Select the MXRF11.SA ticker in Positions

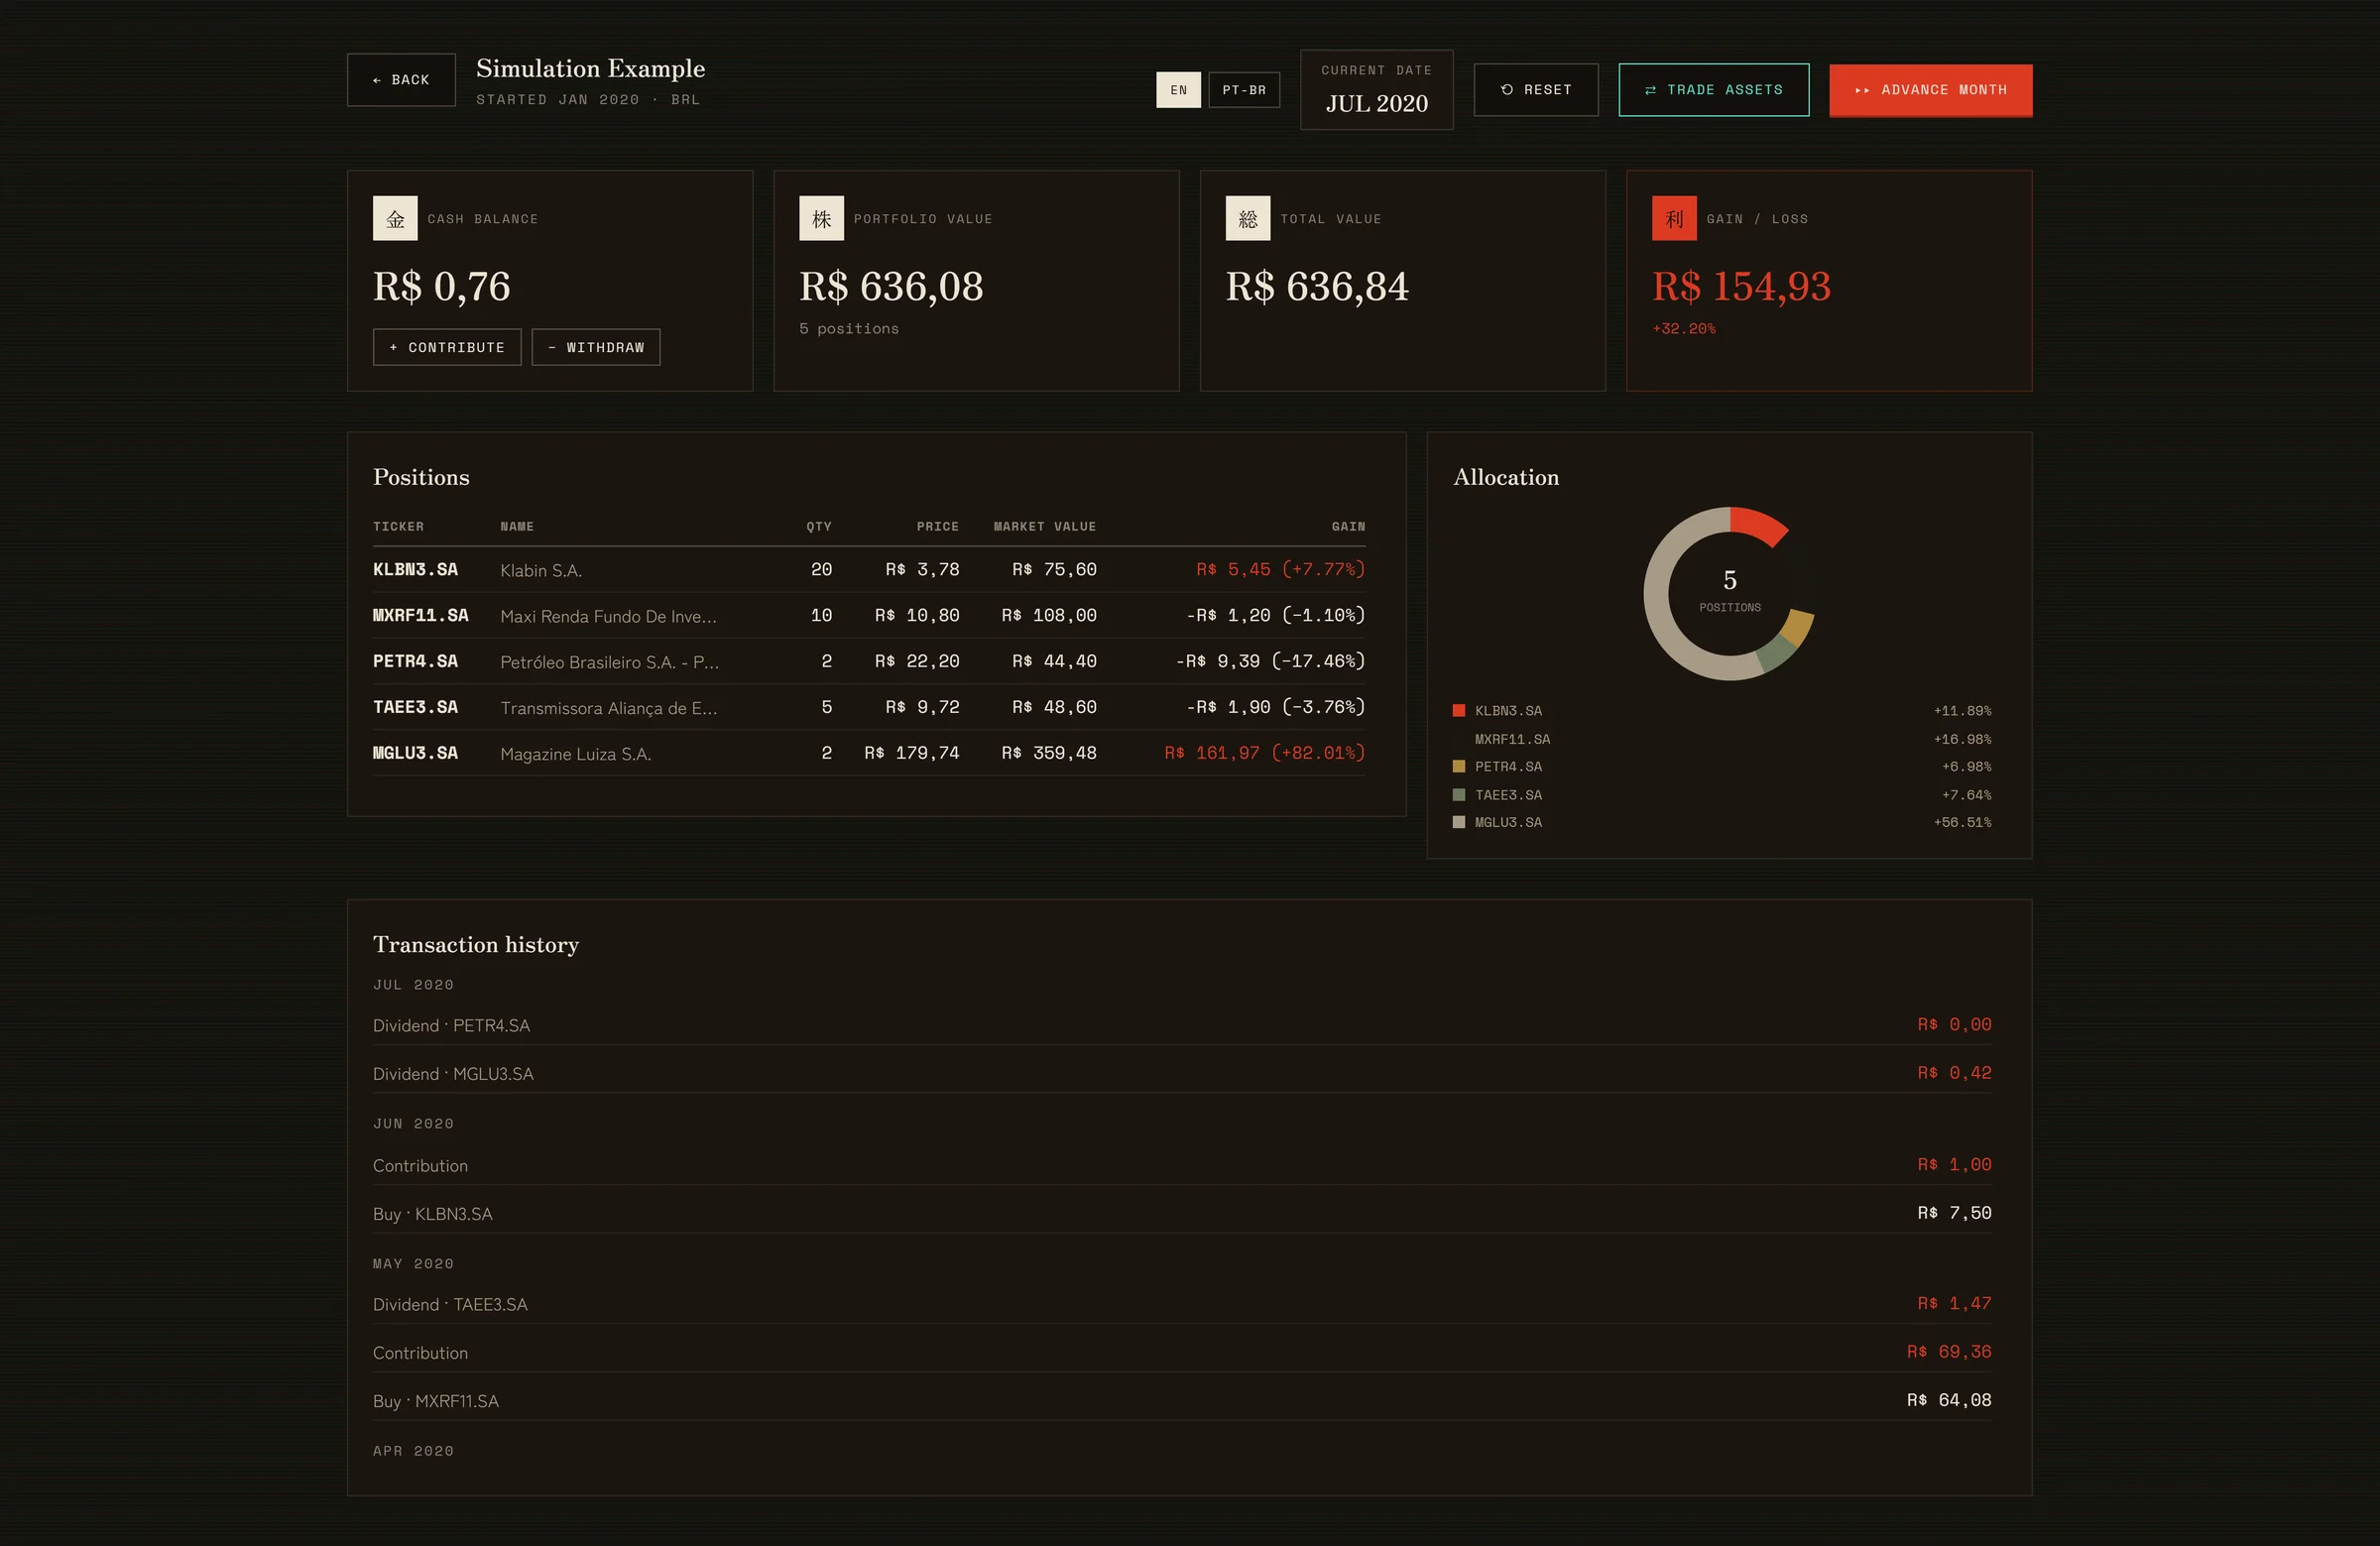tap(420, 615)
